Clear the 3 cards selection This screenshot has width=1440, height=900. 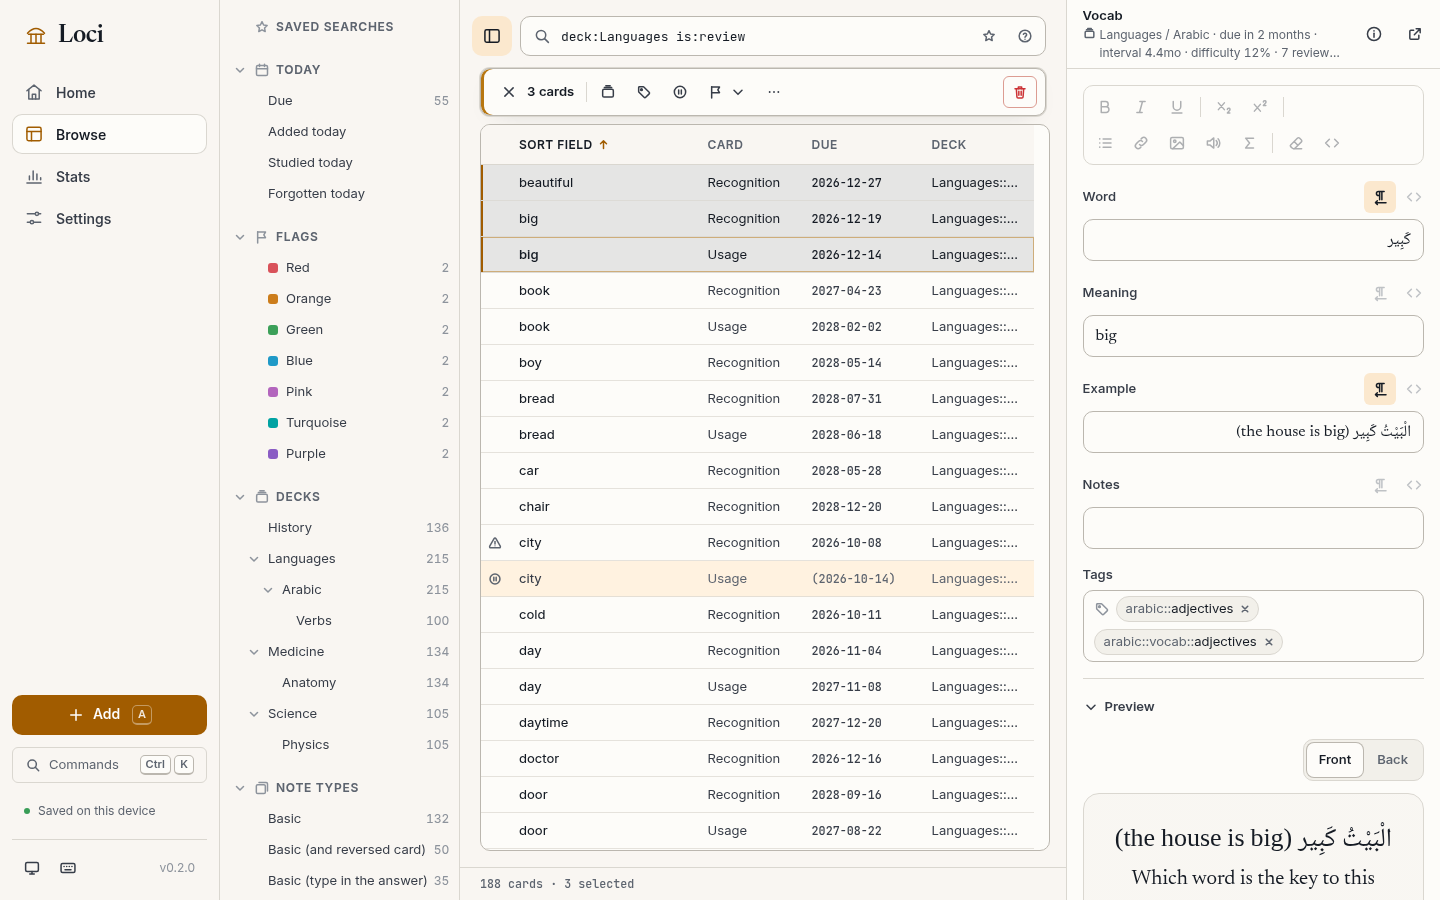[x=509, y=92]
